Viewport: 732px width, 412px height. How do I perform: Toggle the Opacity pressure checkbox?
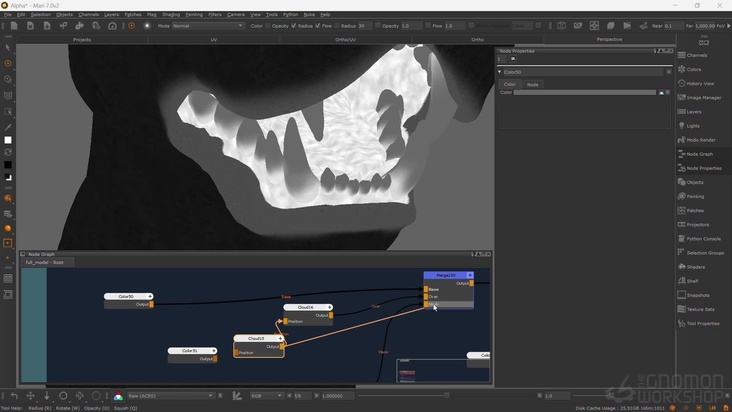coord(268,26)
